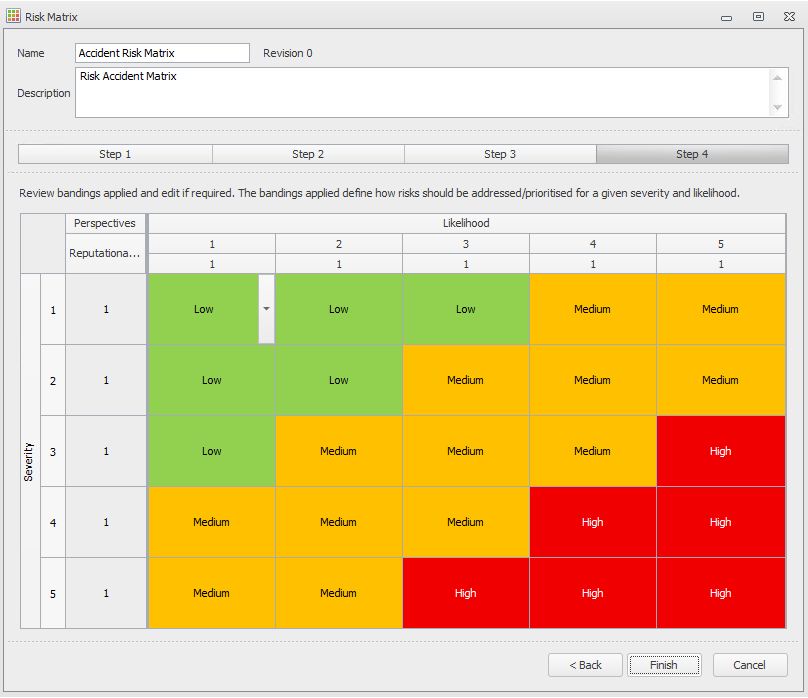Switch to the Step 1 tab
The image size is (808, 698).
(x=114, y=154)
